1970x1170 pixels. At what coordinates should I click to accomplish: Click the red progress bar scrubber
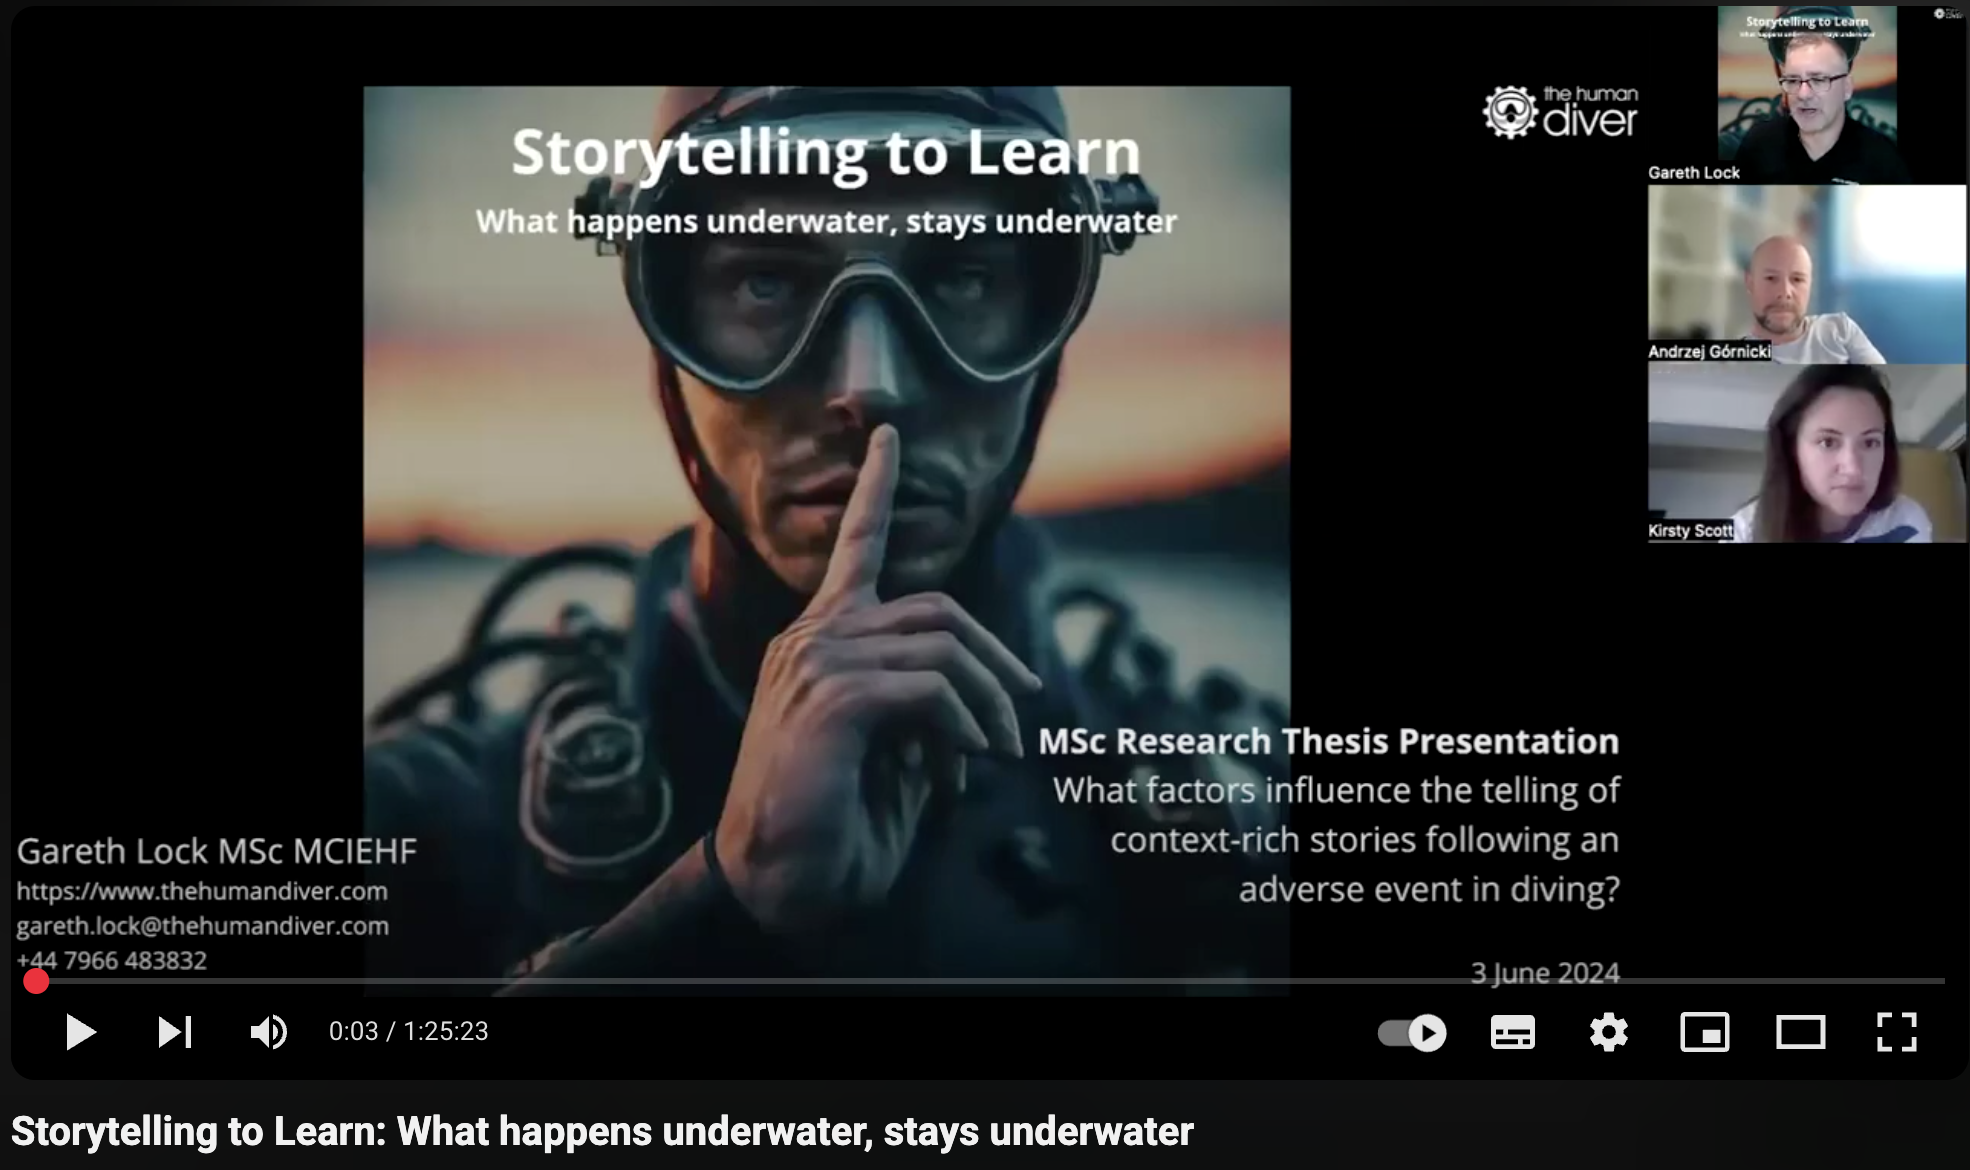(x=36, y=981)
